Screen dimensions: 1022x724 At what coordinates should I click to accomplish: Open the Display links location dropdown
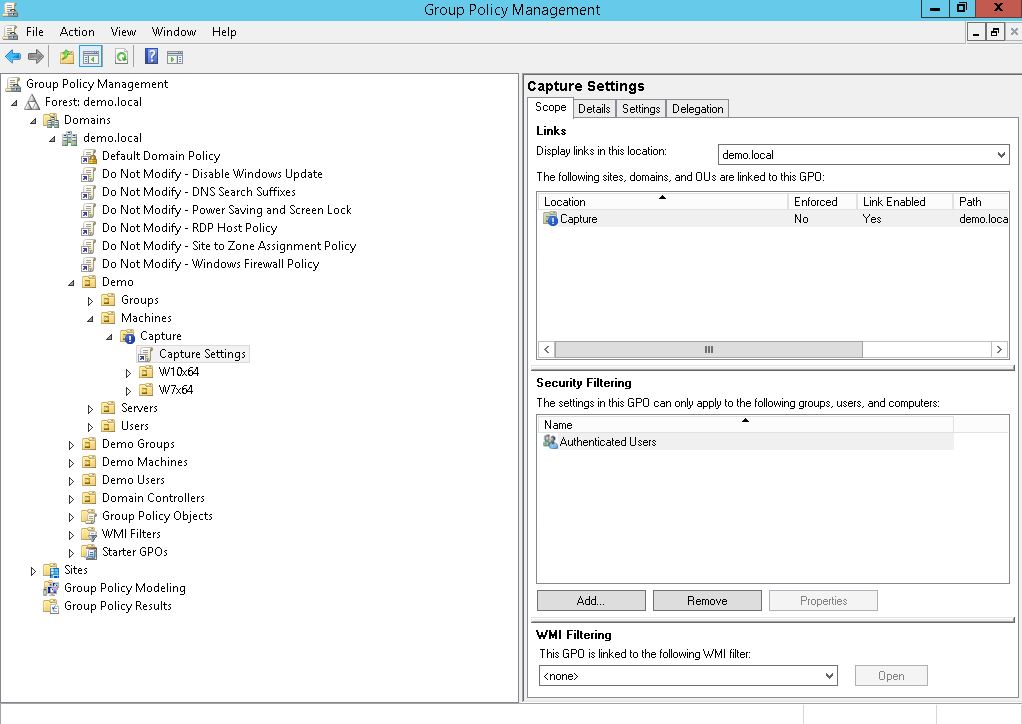(1000, 155)
